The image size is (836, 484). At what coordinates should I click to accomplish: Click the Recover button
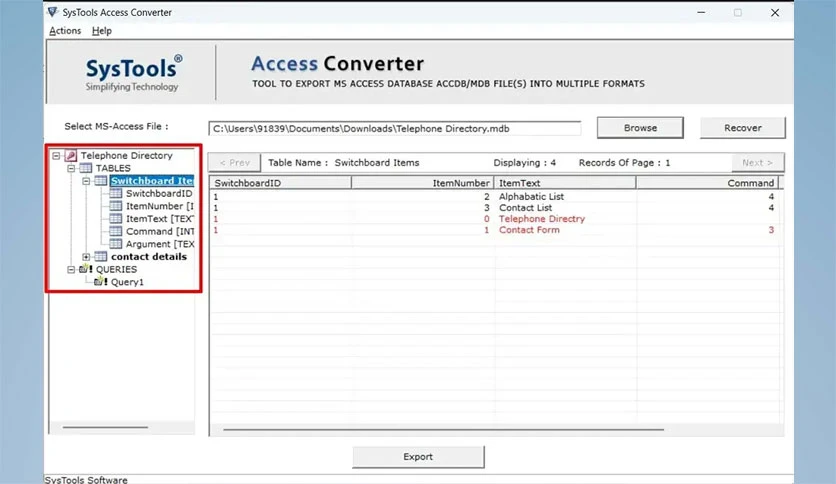point(743,128)
